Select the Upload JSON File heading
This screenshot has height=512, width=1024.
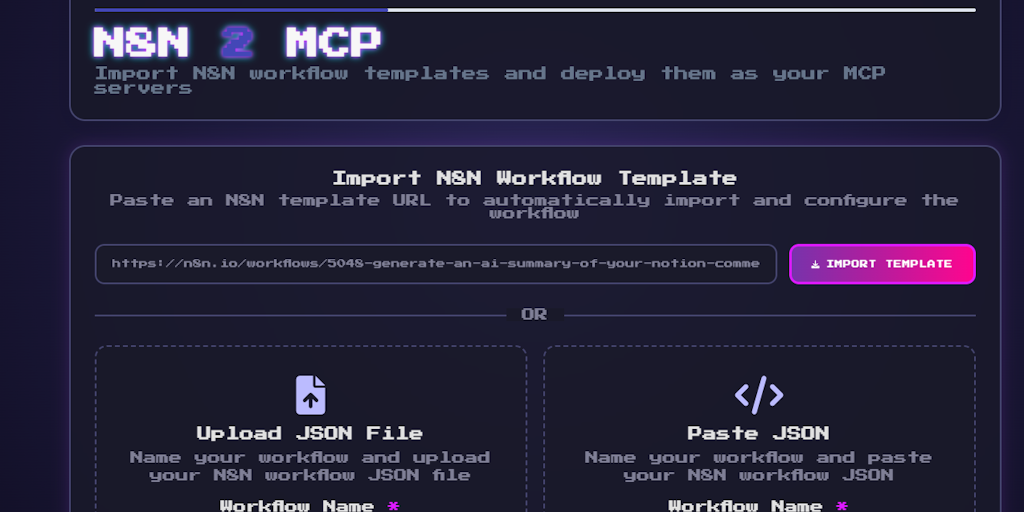pos(310,433)
